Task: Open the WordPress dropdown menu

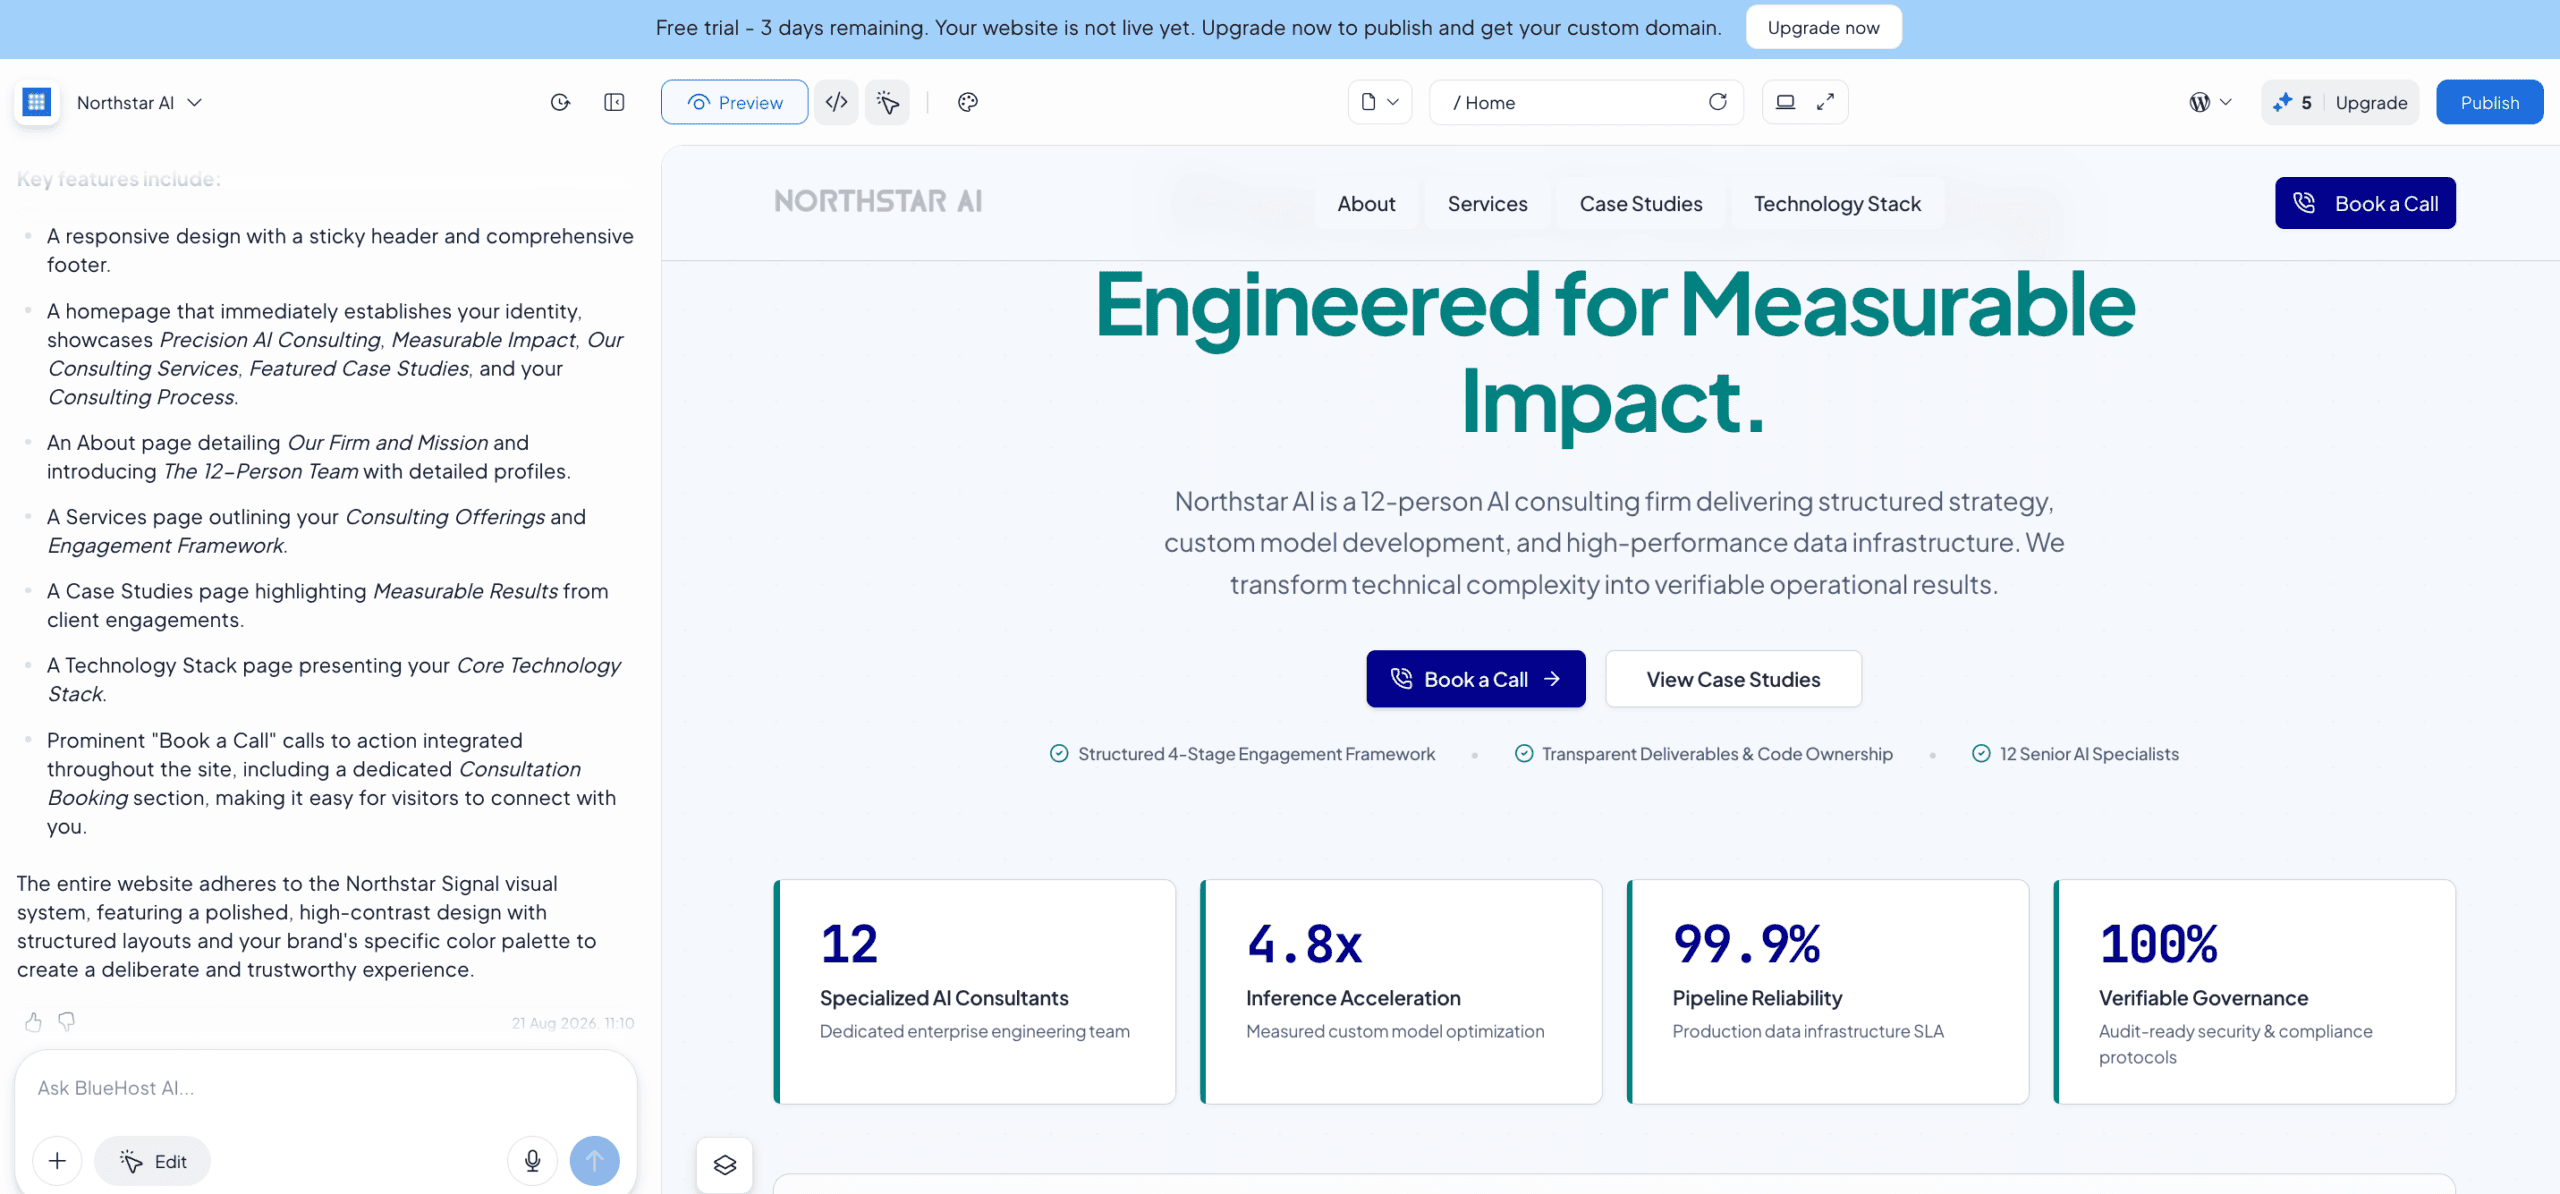Action: [x=2210, y=102]
